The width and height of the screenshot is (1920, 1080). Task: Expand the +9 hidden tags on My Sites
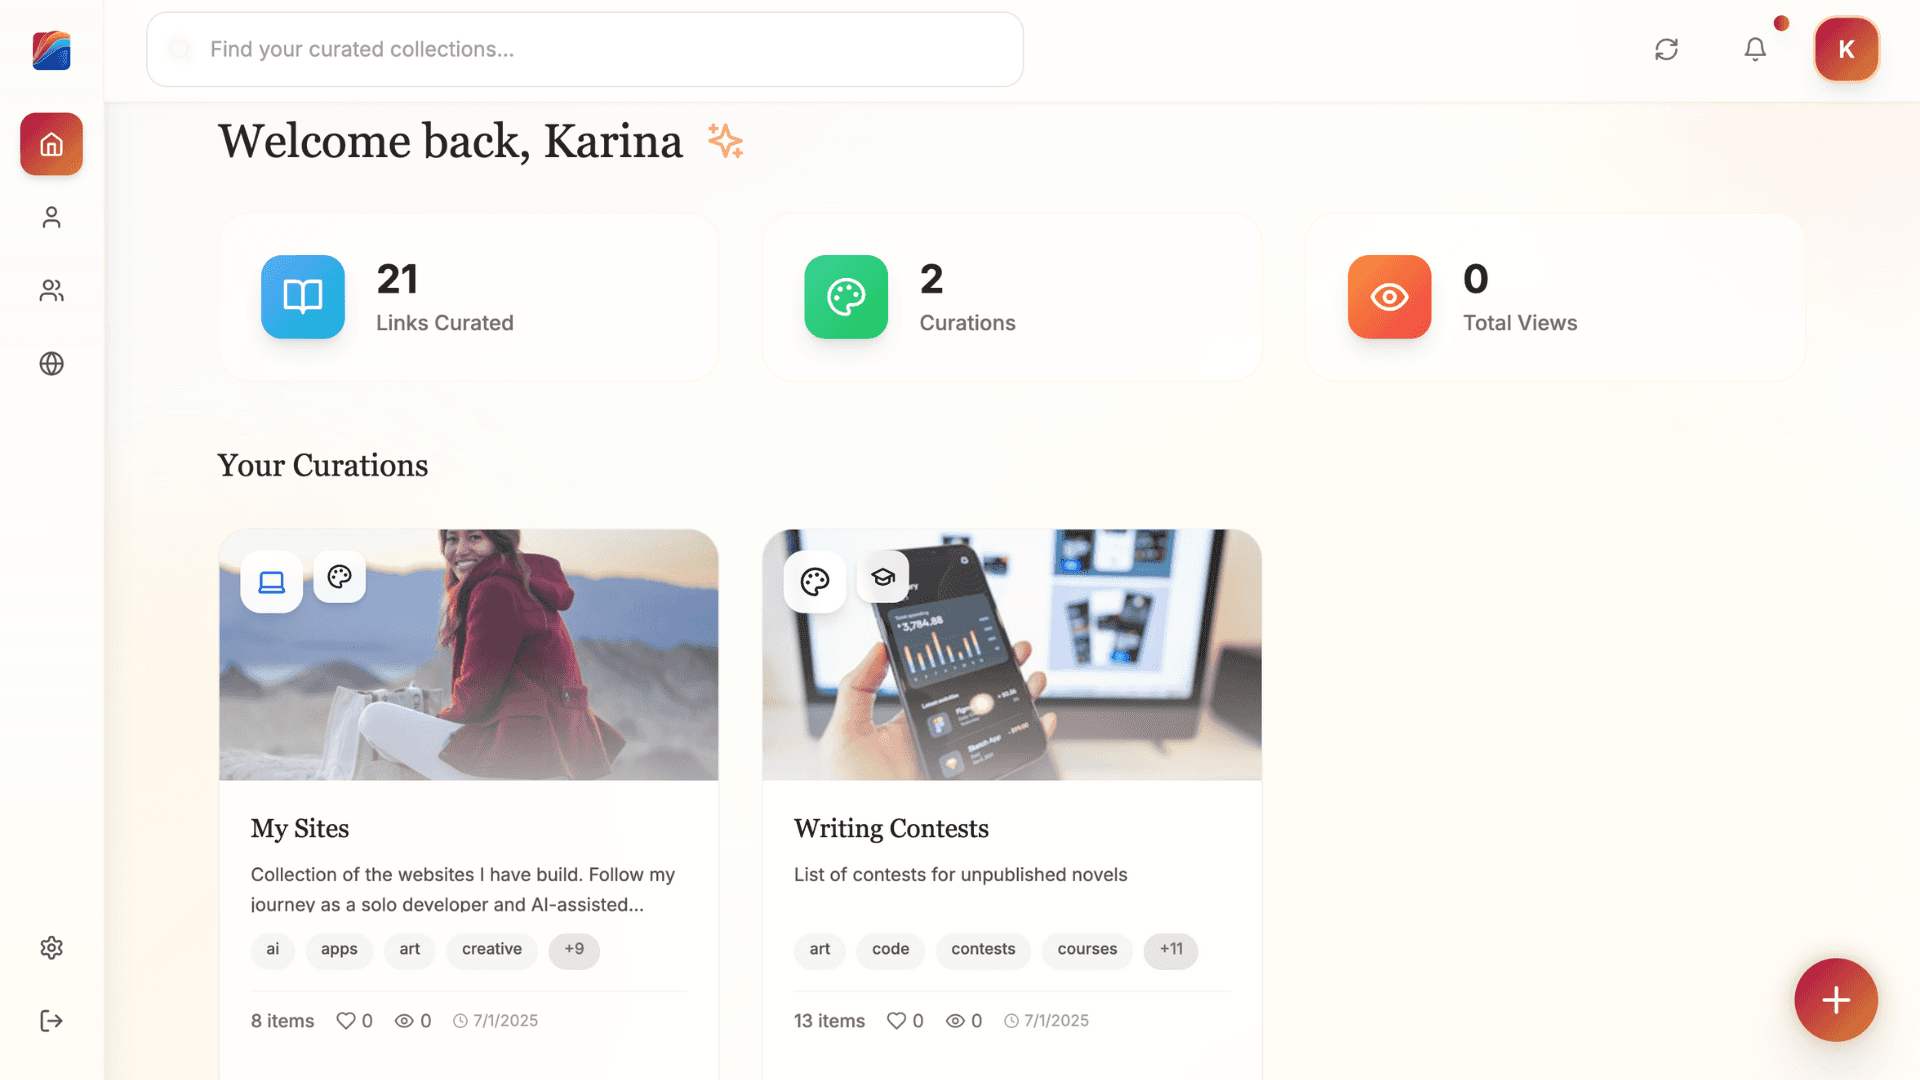click(574, 950)
